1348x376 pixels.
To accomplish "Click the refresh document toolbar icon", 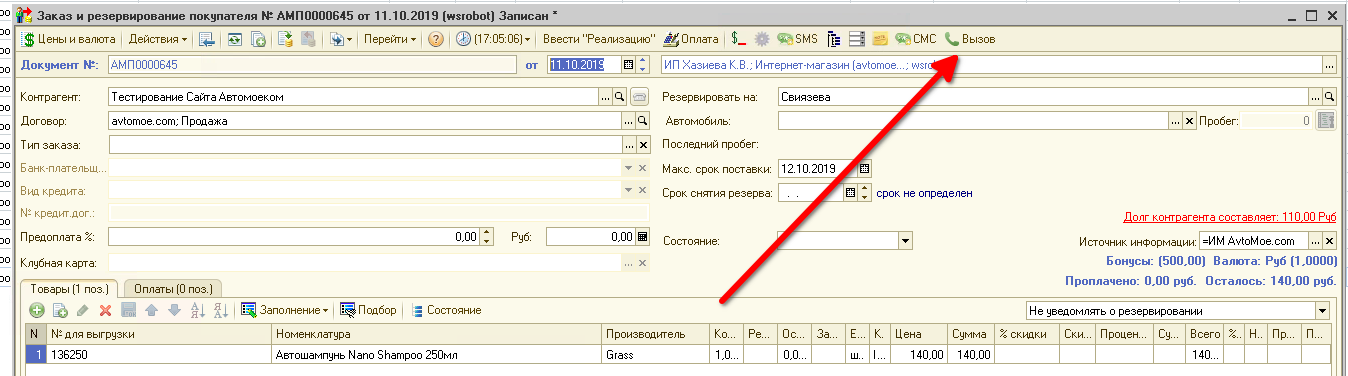I will [x=234, y=39].
